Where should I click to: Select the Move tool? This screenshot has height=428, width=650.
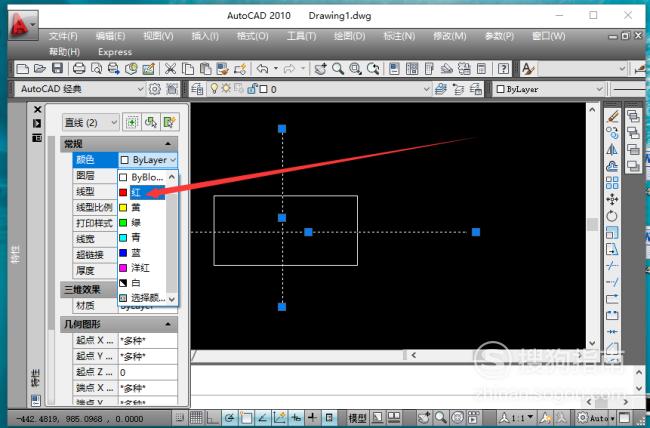coord(612,199)
